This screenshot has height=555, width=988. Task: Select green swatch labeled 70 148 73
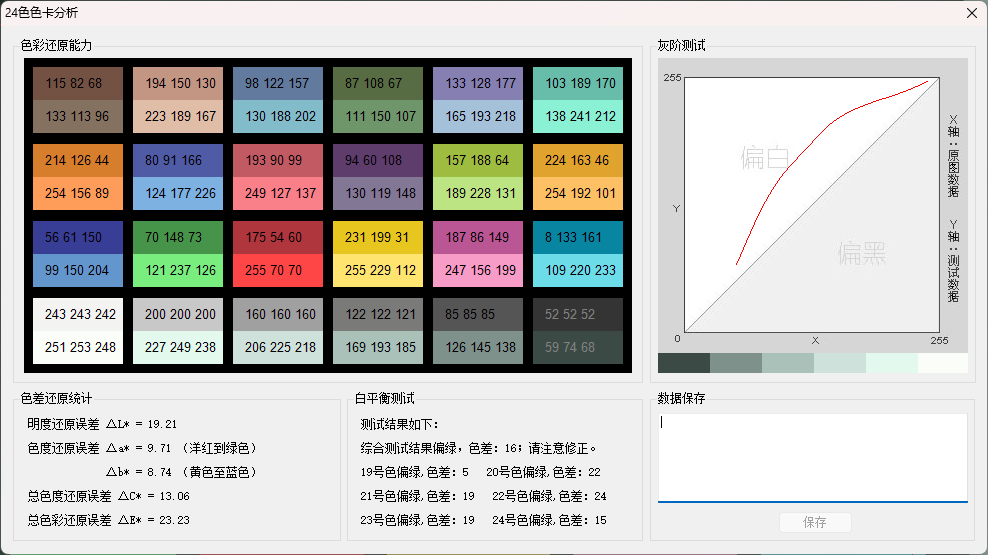click(178, 237)
